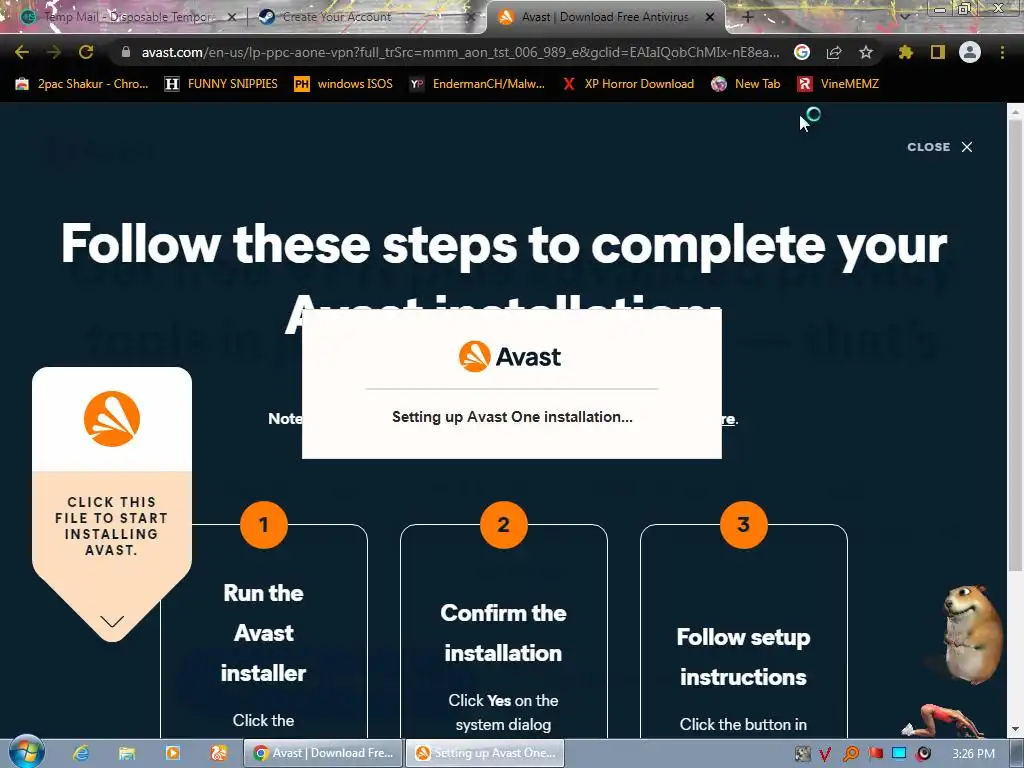
Task: Open Chrome profile avatar
Action: (970, 52)
